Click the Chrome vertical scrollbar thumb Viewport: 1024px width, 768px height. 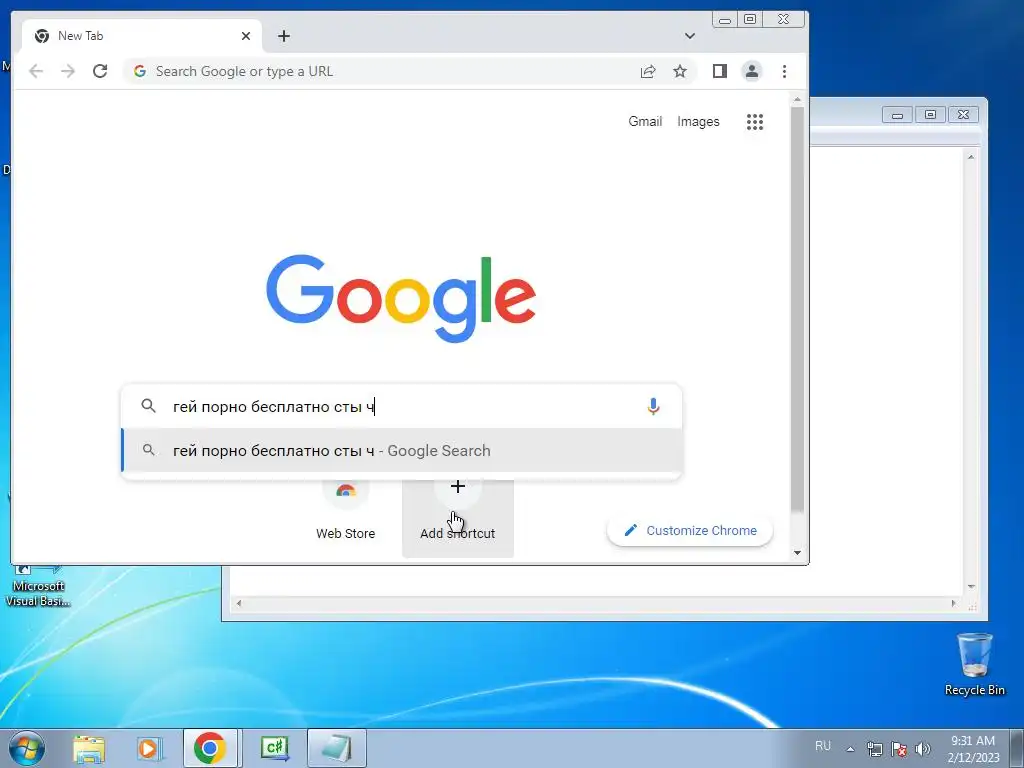click(x=797, y=309)
